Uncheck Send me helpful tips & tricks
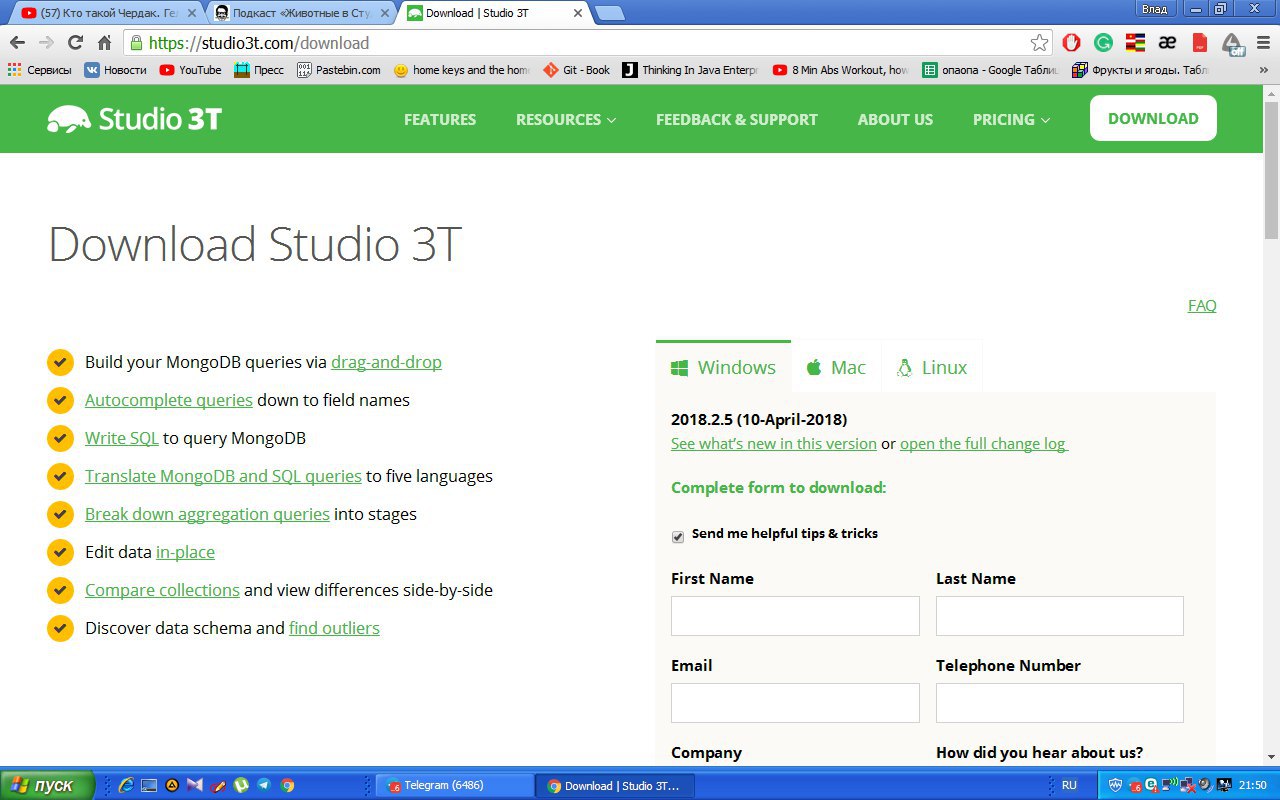Viewport: 1280px width, 800px height. tap(678, 537)
